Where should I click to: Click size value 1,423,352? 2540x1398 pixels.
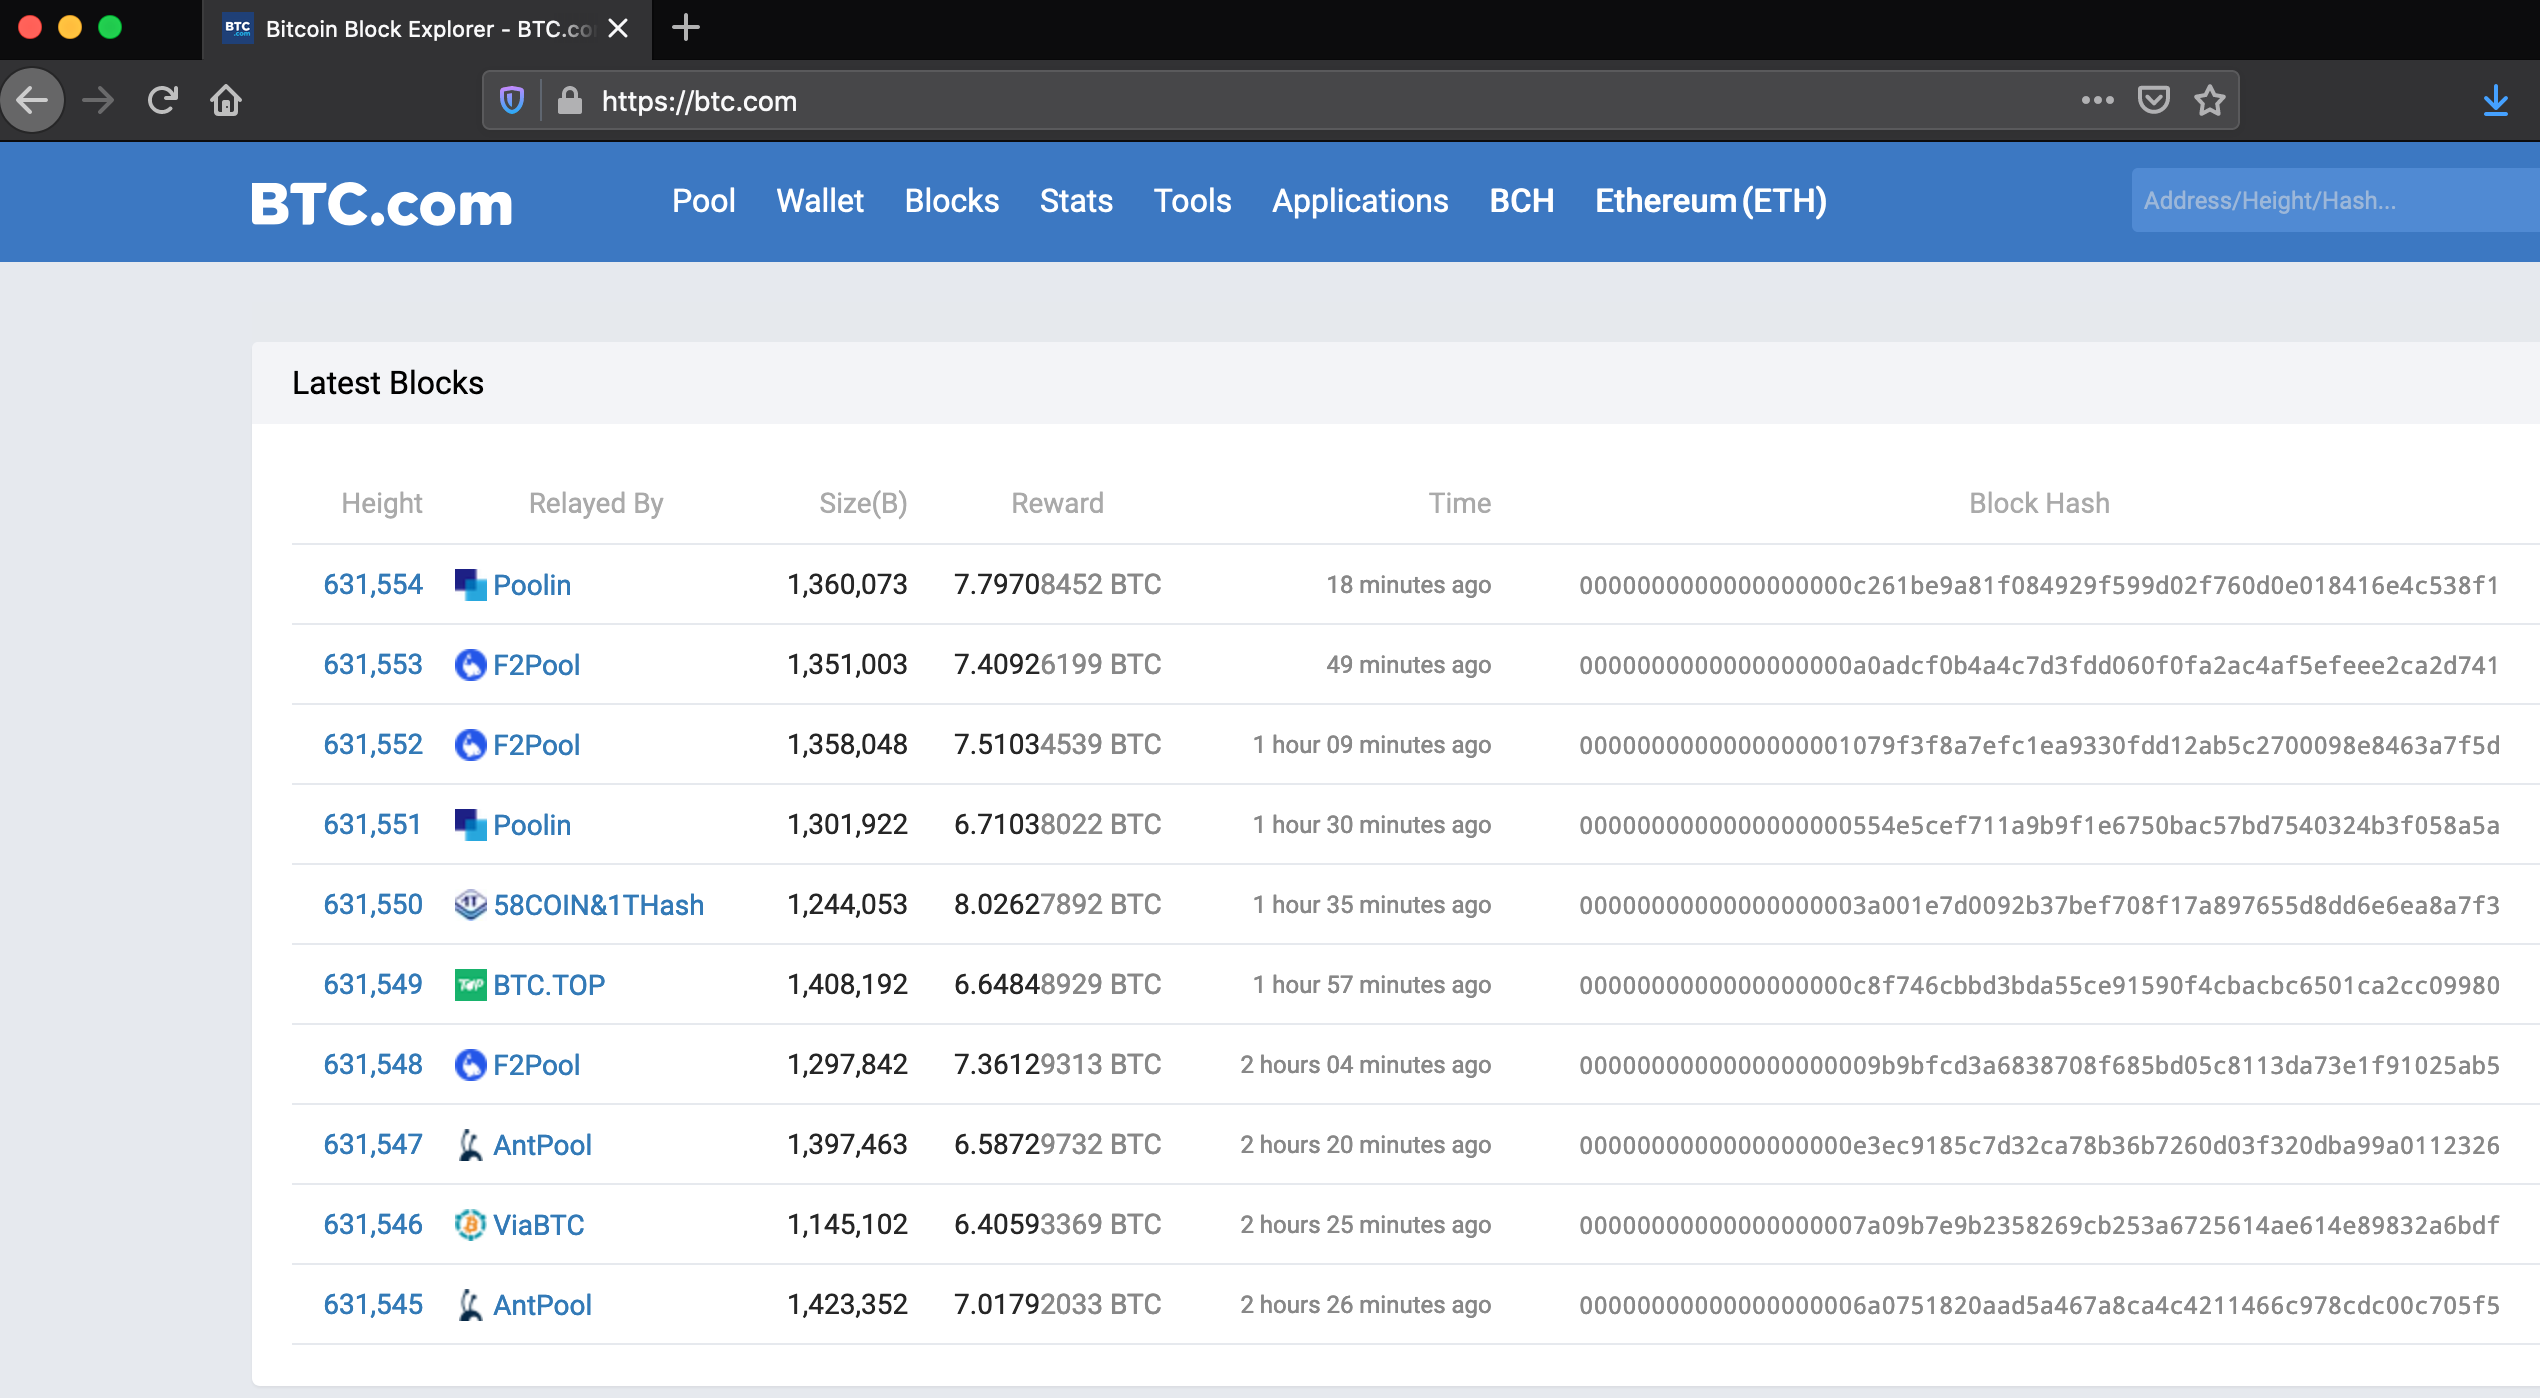pyautogui.click(x=847, y=1305)
